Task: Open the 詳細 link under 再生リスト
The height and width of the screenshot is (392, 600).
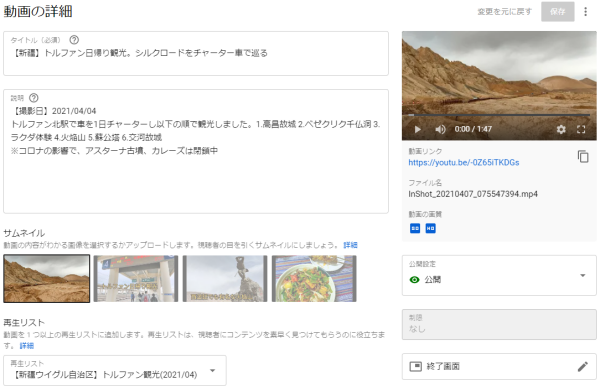Action: 27,346
